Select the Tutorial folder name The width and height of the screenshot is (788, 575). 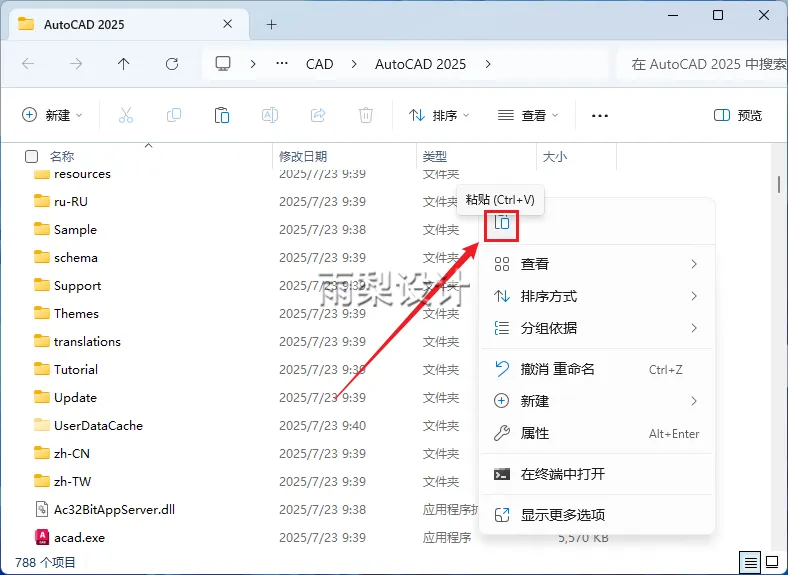point(76,369)
